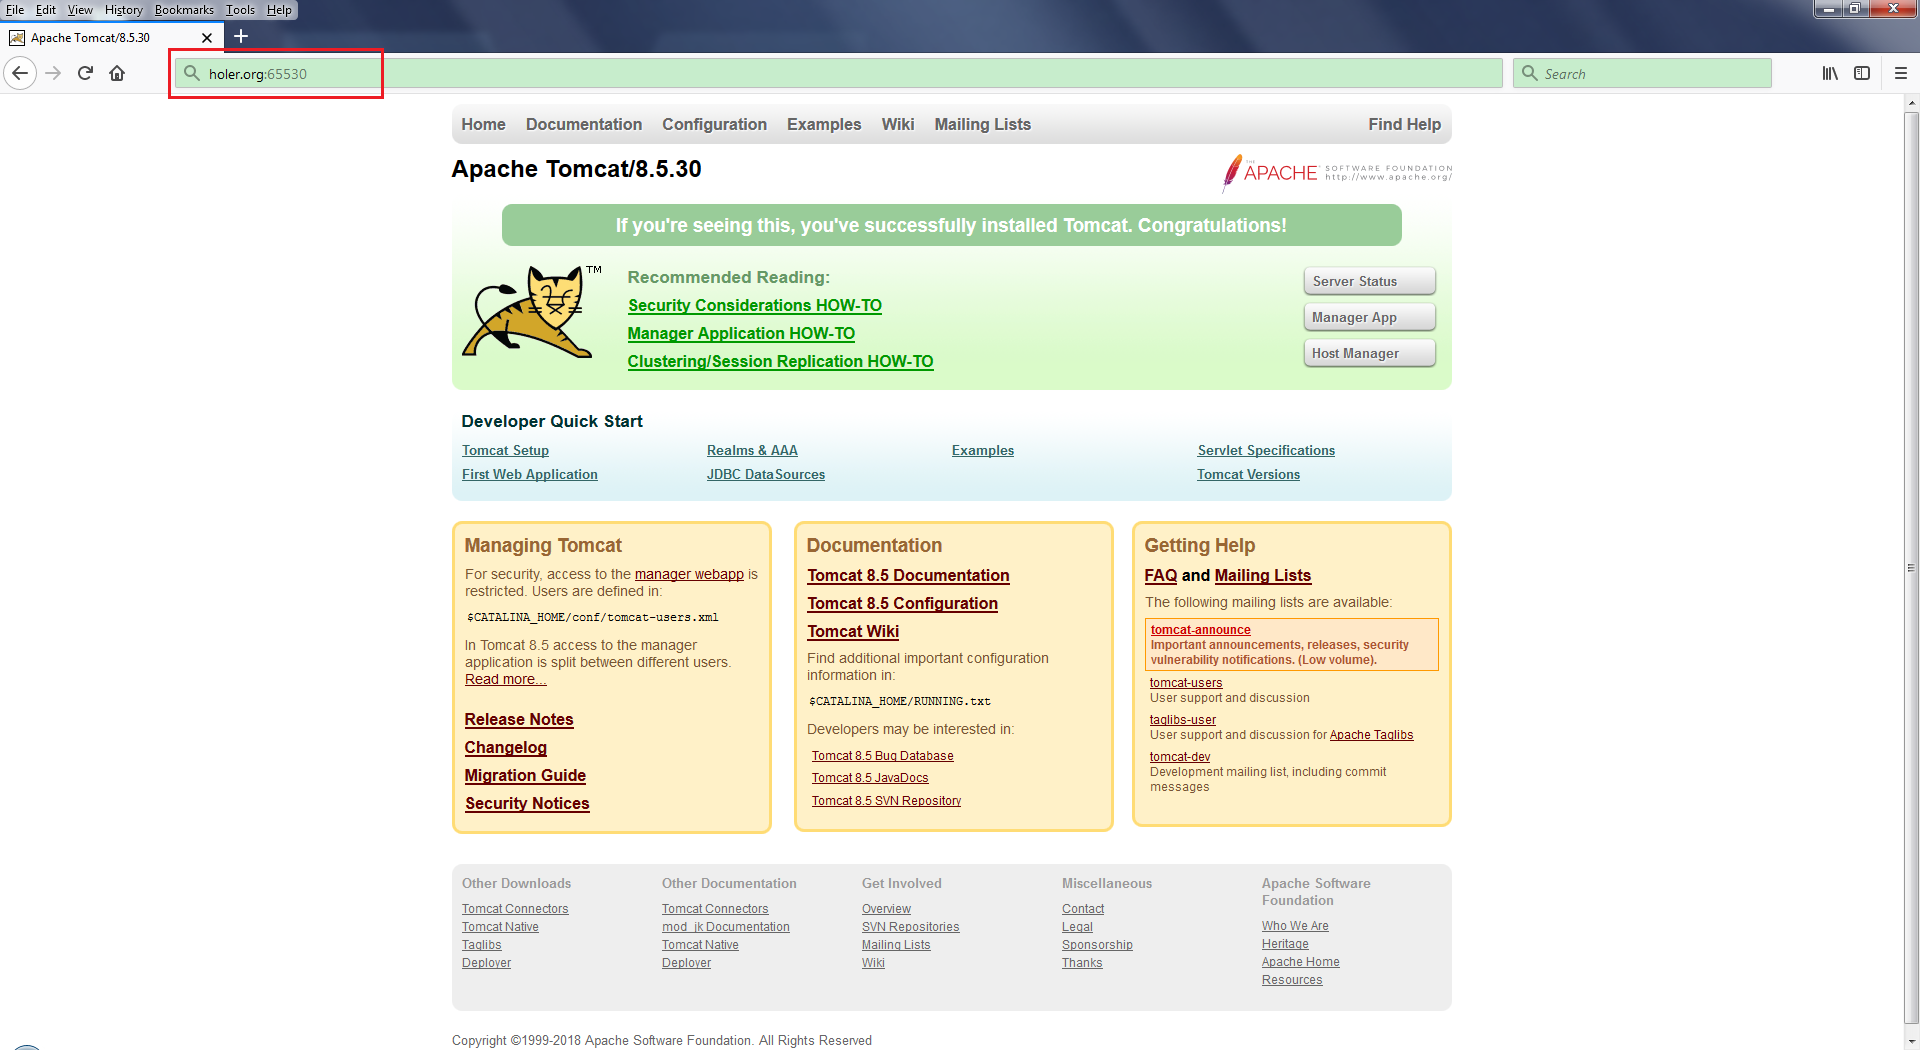Image resolution: width=1920 pixels, height=1050 pixels.
Task: Click the forward navigation arrow
Action: [x=54, y=73]
